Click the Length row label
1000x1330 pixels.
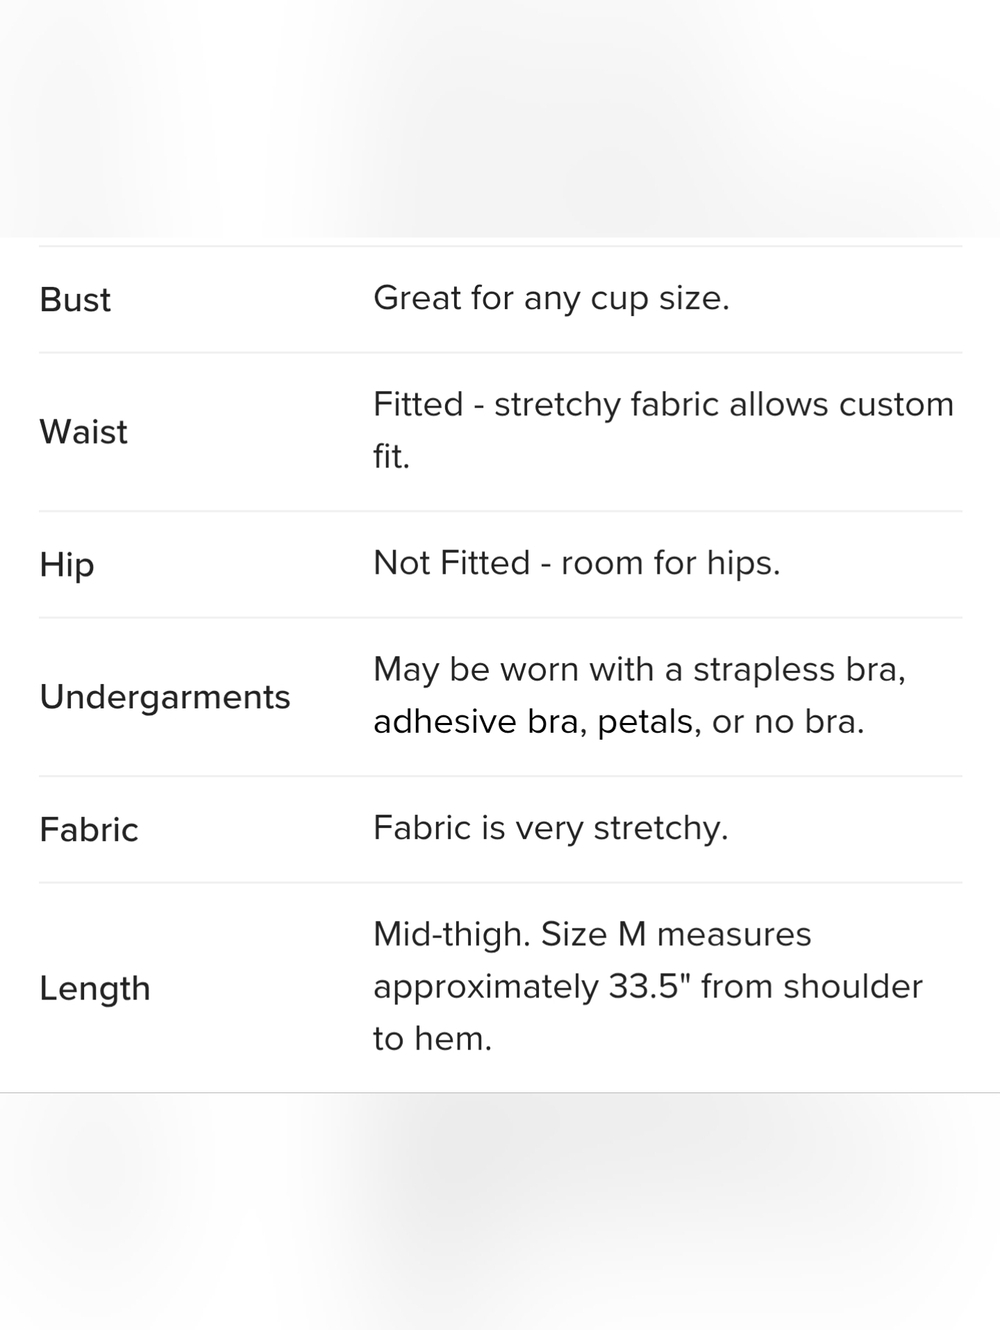point(95,988)
